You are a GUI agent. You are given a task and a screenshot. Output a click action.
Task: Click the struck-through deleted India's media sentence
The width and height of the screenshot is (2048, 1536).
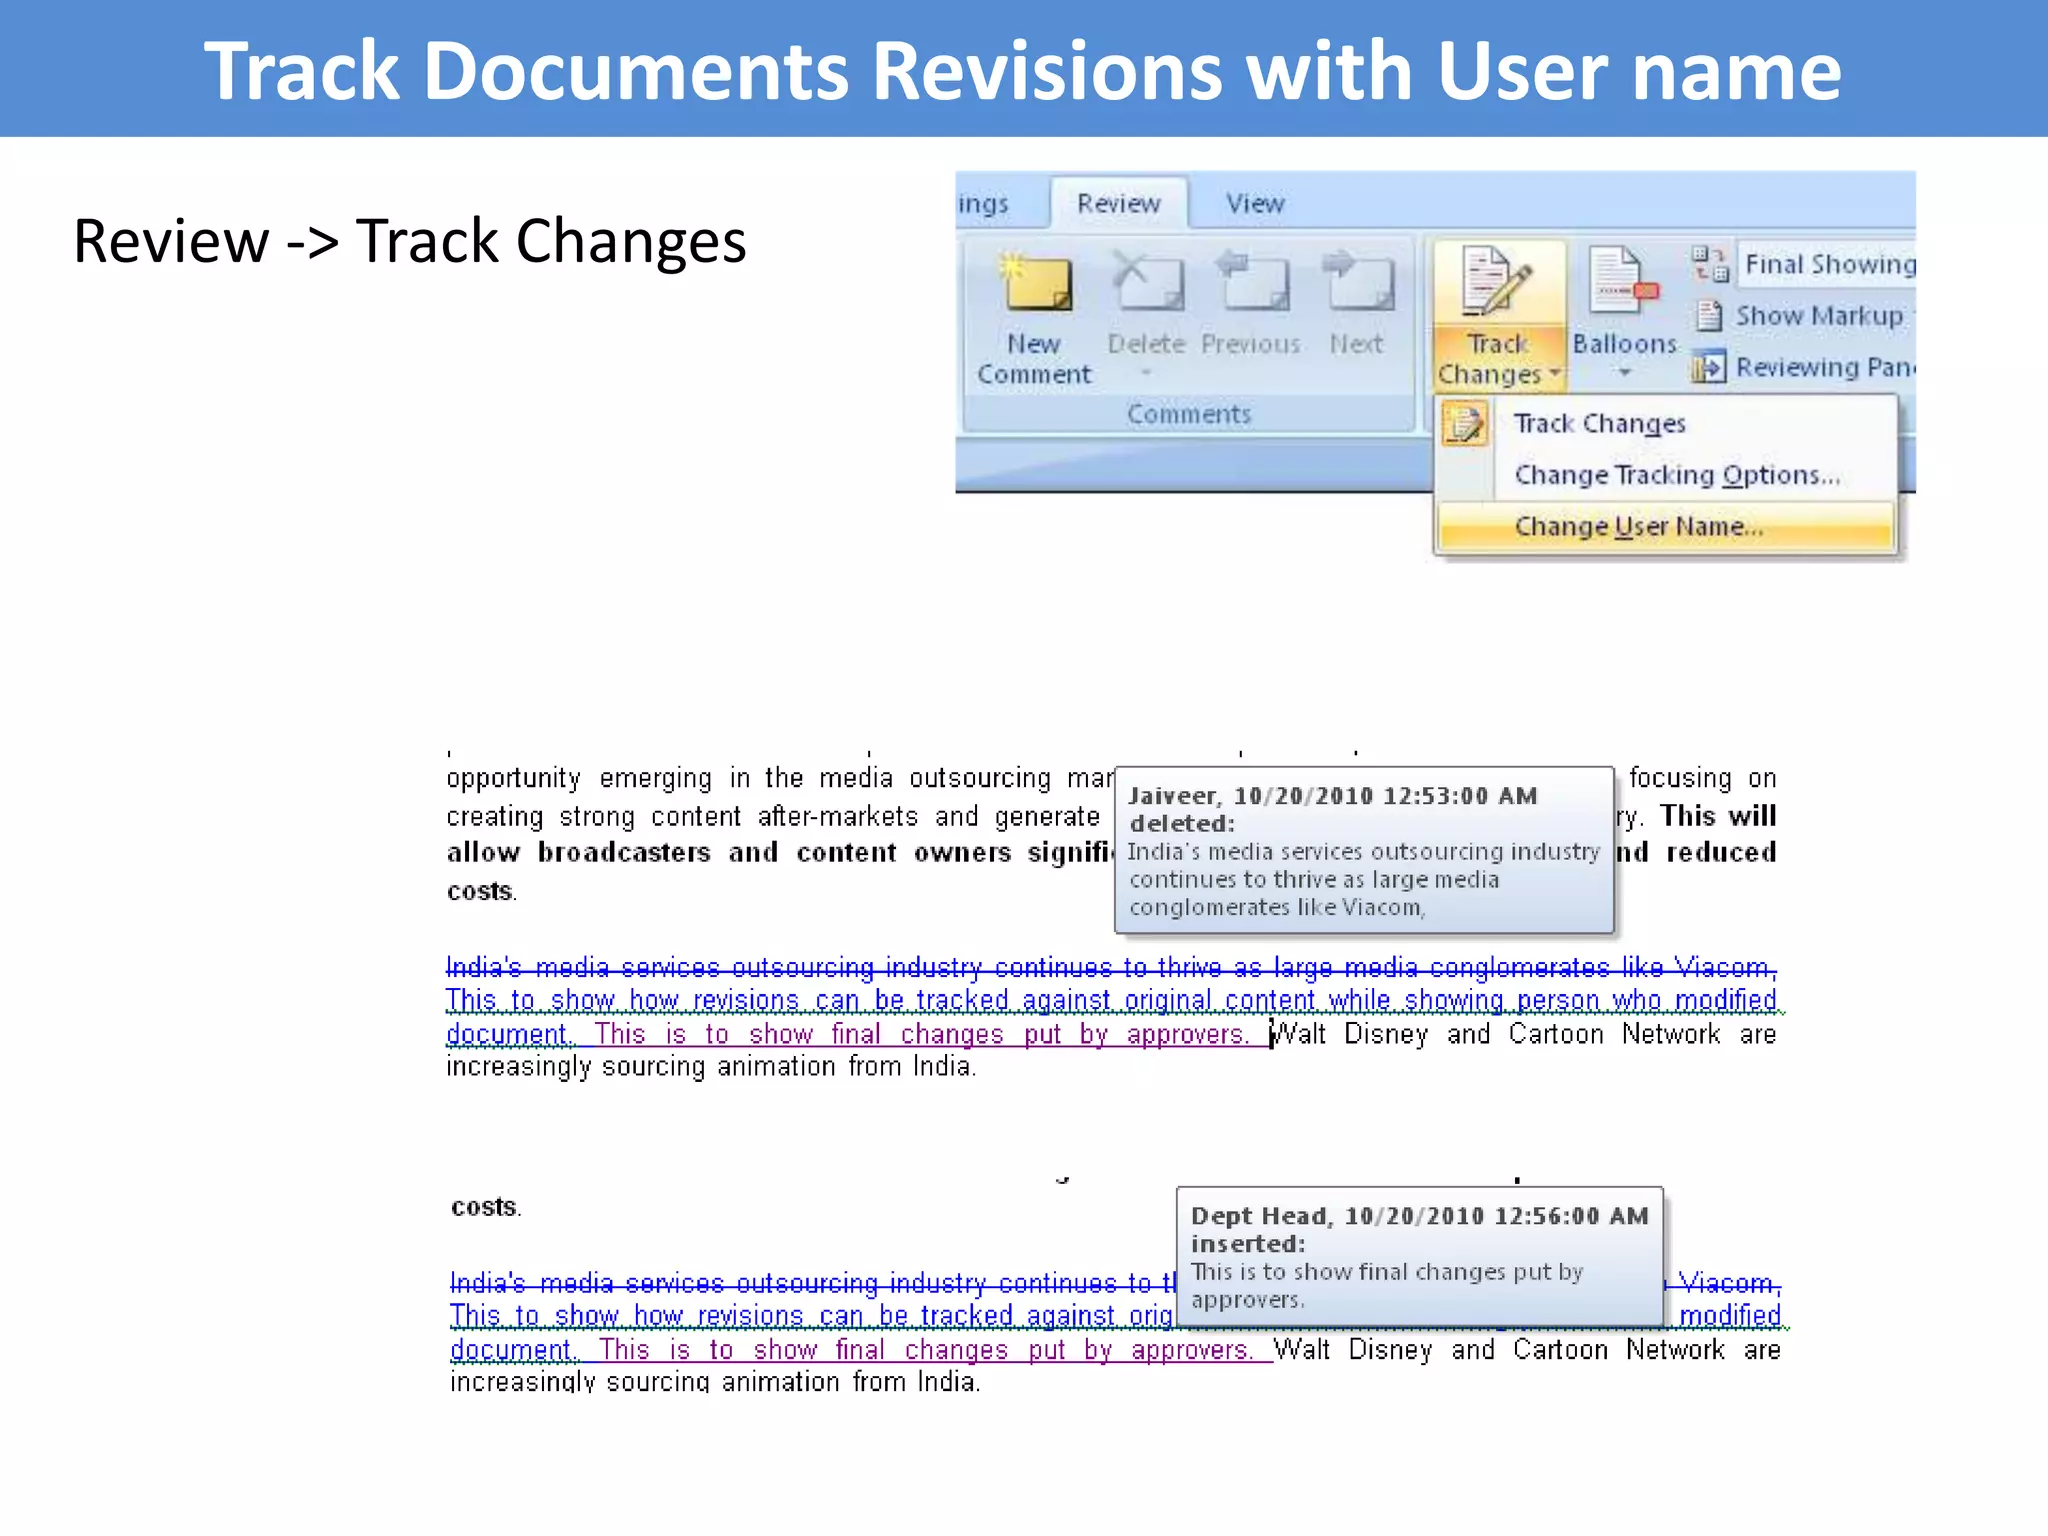point(1110,968)
